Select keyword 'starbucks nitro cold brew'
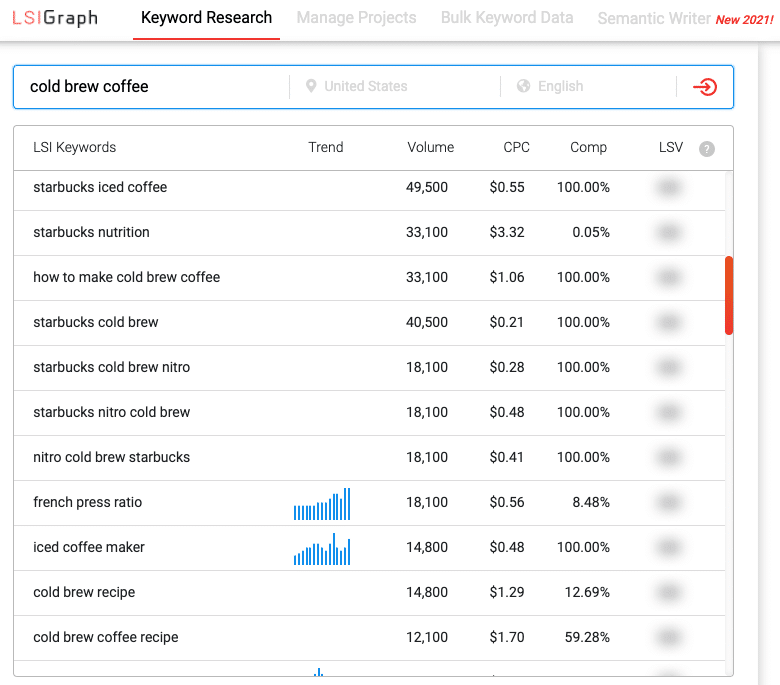 111,412
